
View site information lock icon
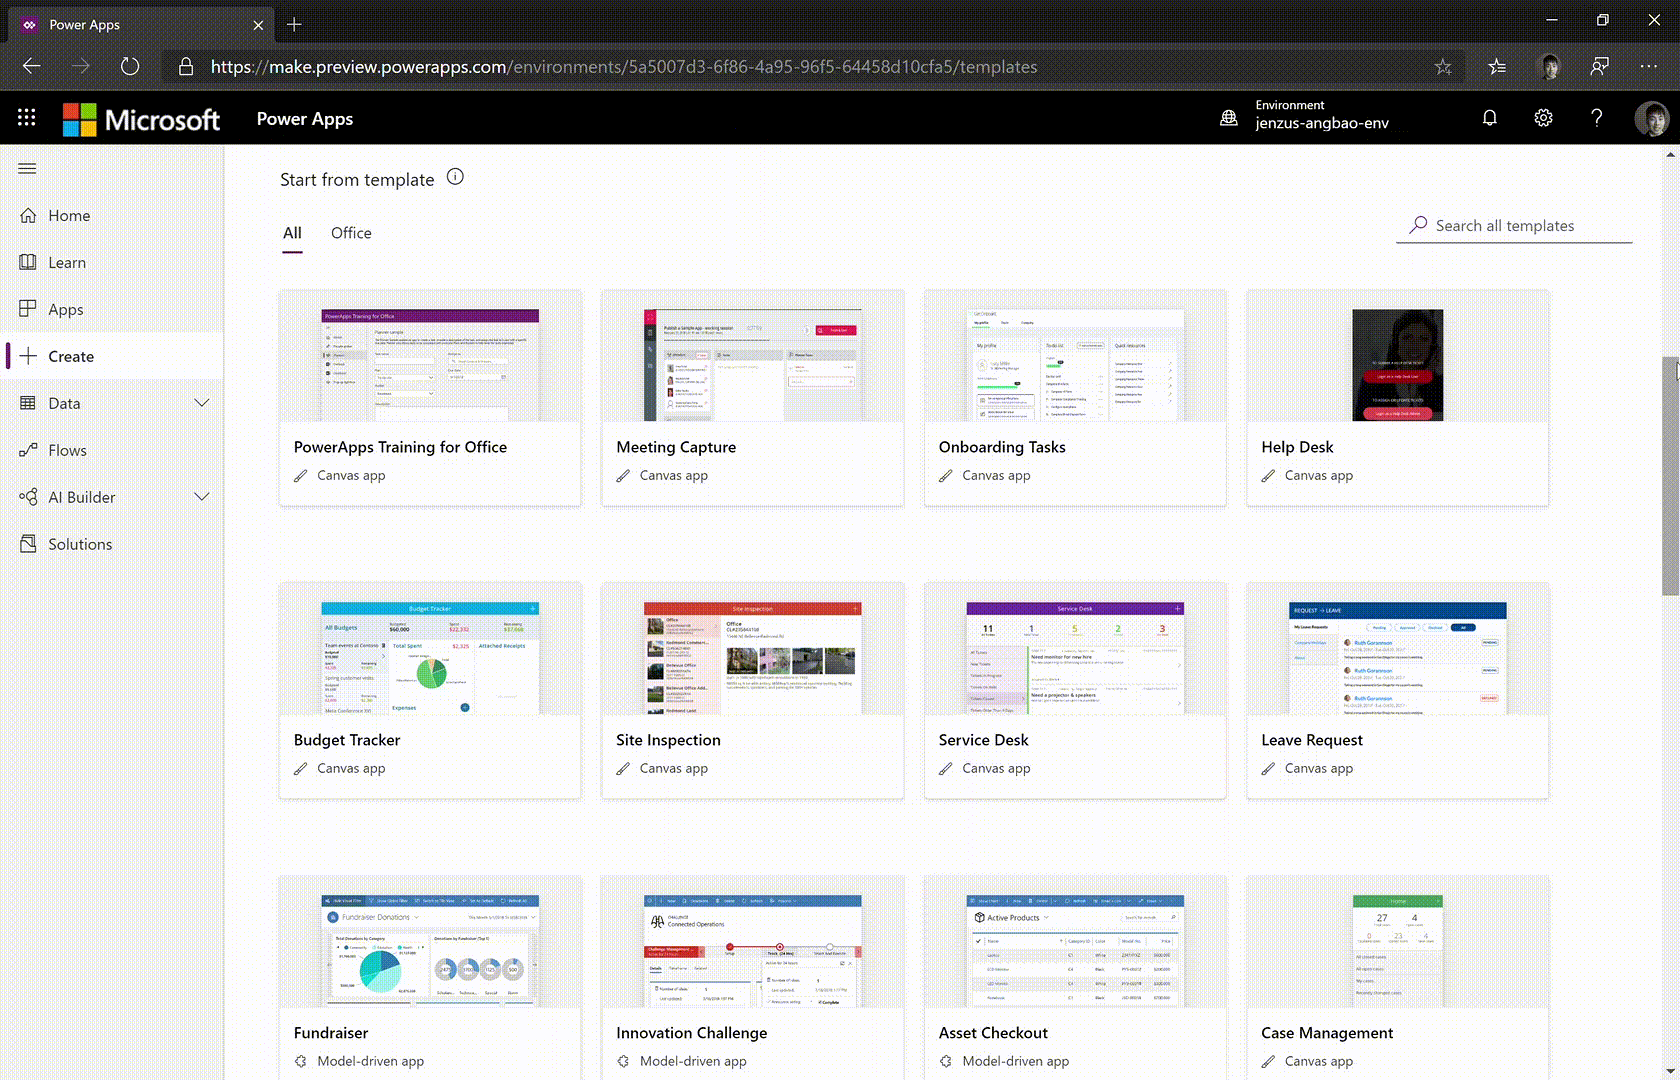pos(185,66)
